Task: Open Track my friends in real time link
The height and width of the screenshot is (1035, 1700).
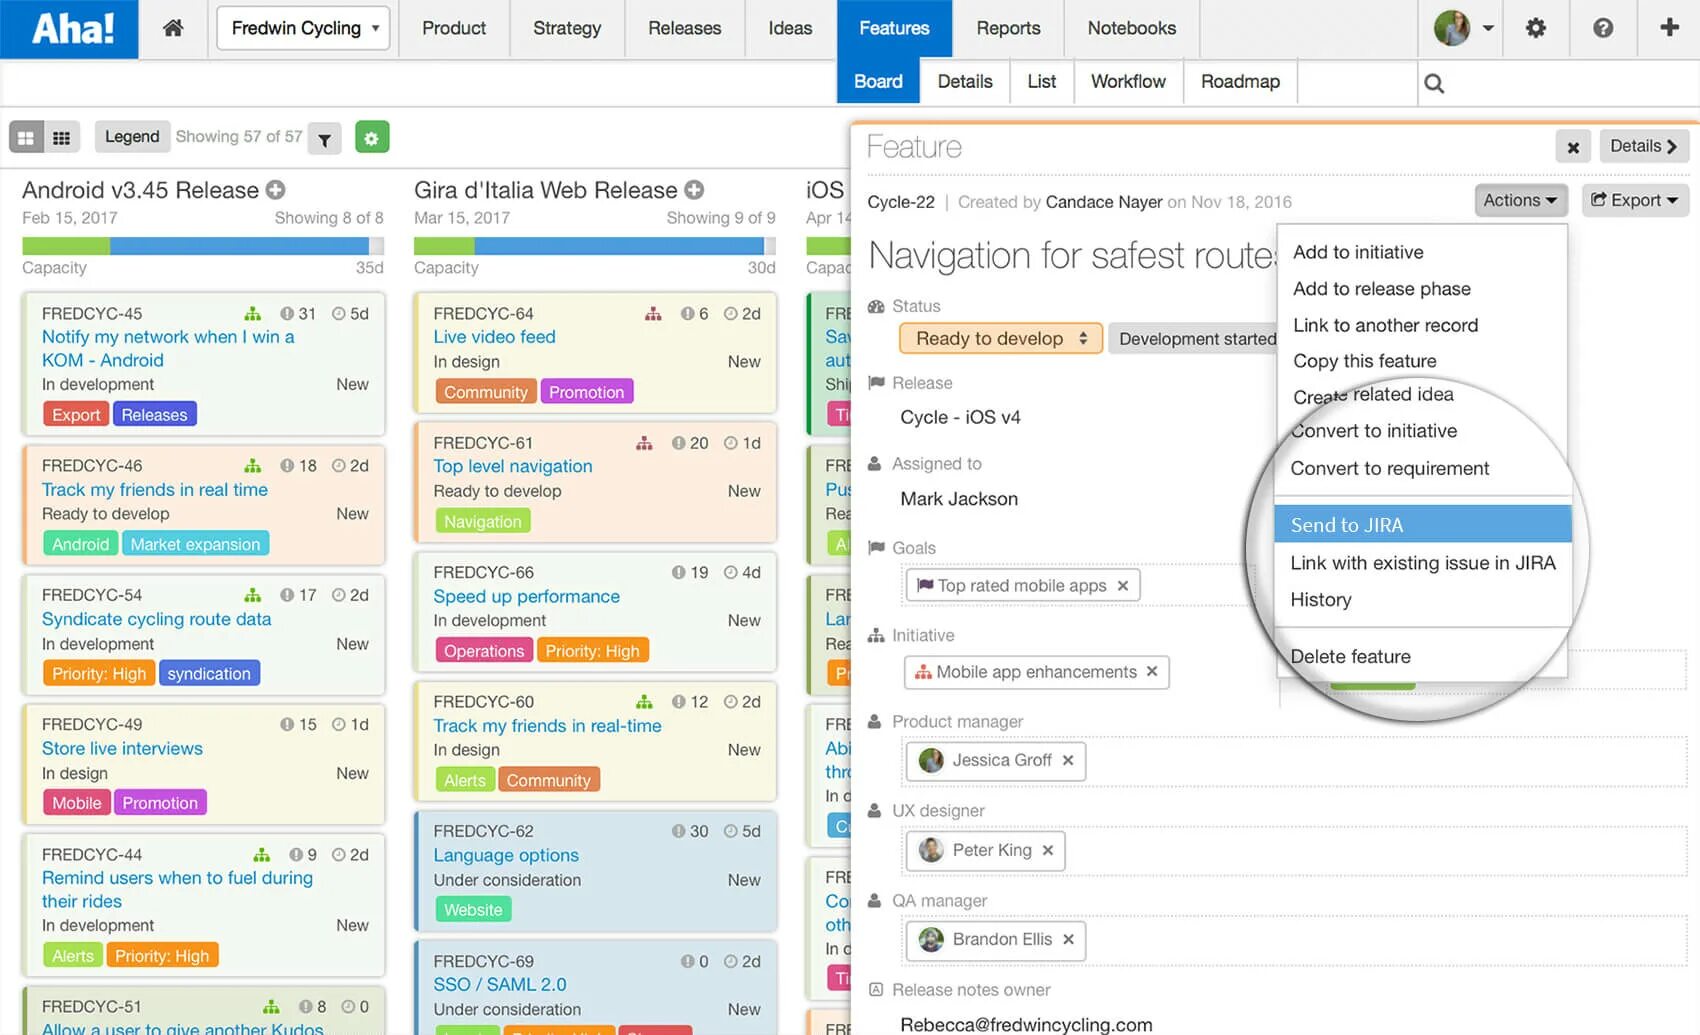Action: 155,489
